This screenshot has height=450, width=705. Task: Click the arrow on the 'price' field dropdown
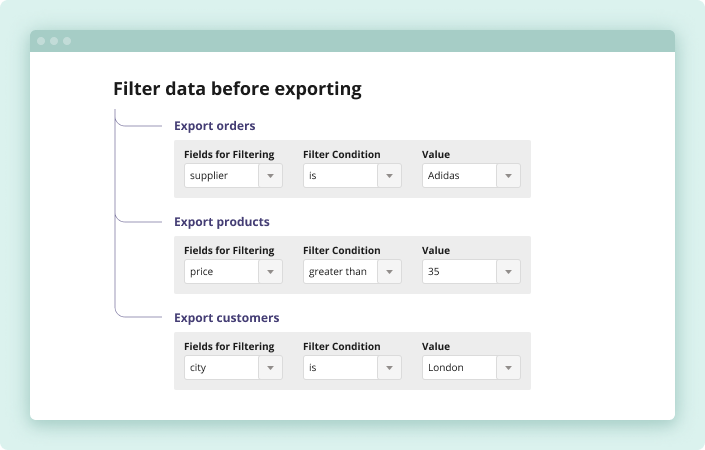[271, 272]
